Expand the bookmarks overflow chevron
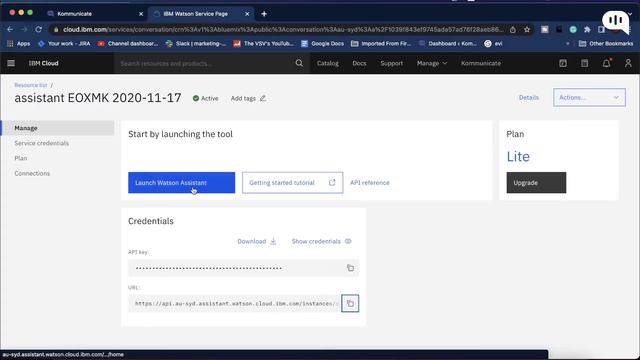The image size is (640, 360). 567,44
